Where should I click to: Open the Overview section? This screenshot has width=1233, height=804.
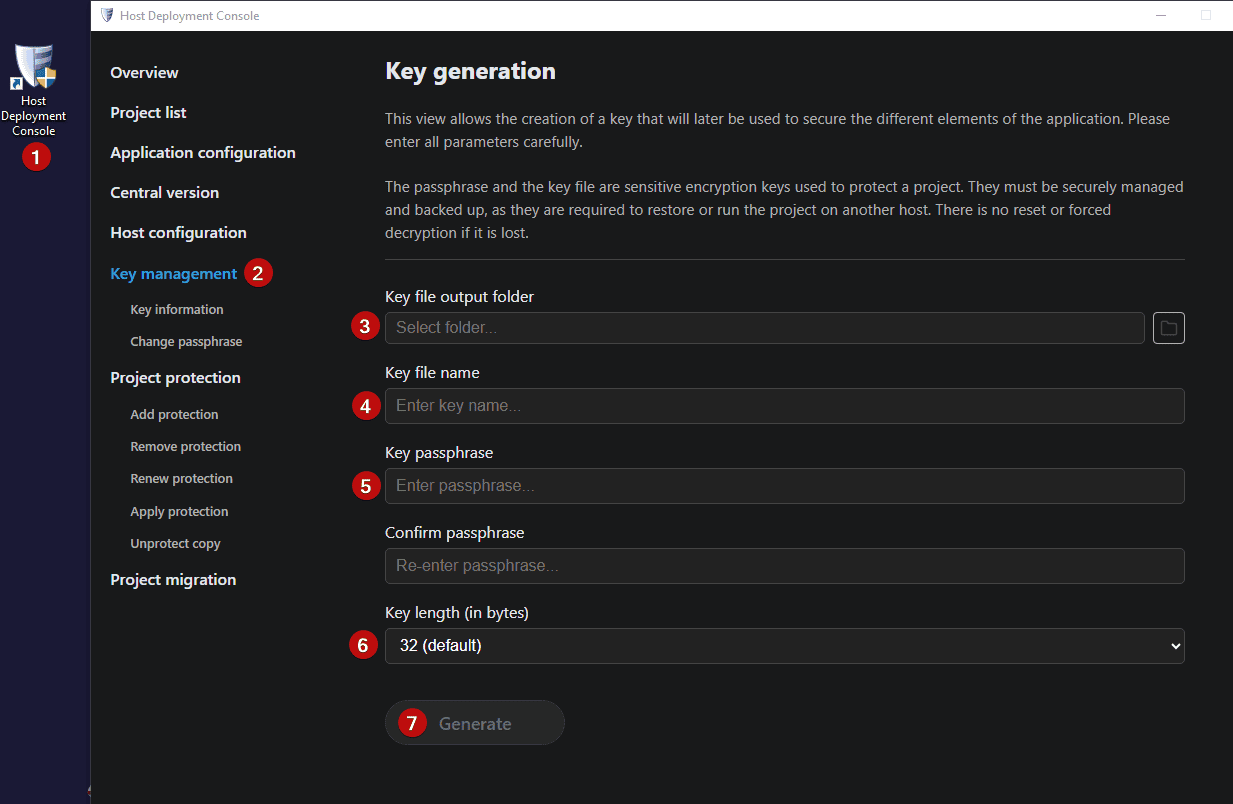coord(144,72)
